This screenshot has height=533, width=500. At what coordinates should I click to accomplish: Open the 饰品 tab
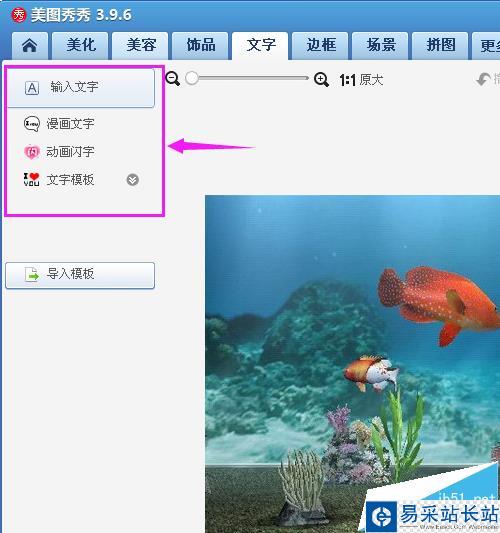coord(200,46)
